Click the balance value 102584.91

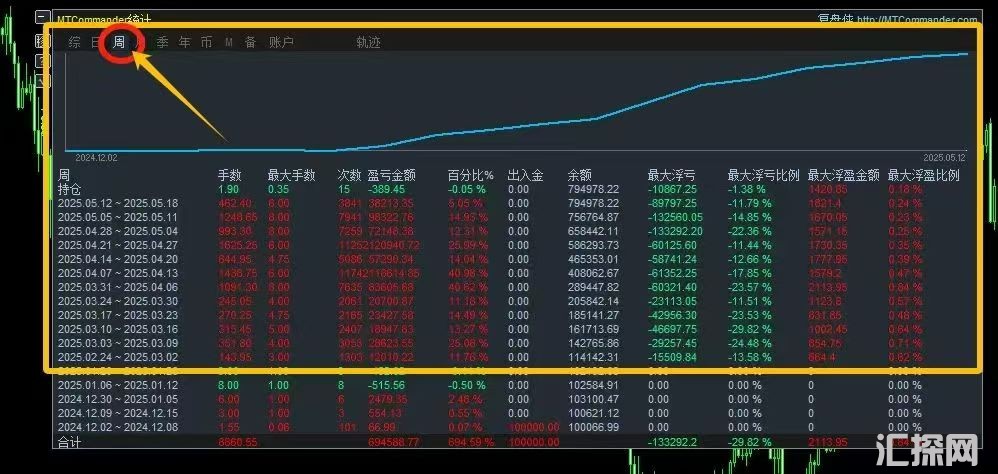(x=593, y=386)
